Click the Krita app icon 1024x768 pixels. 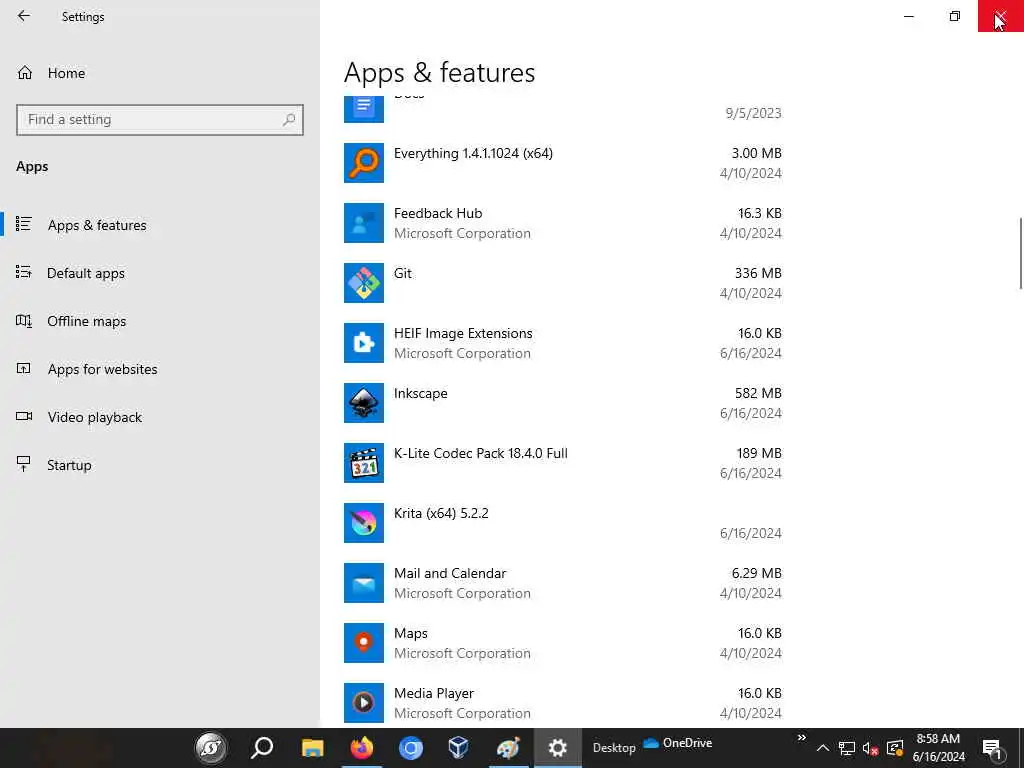tap(364, 523)
